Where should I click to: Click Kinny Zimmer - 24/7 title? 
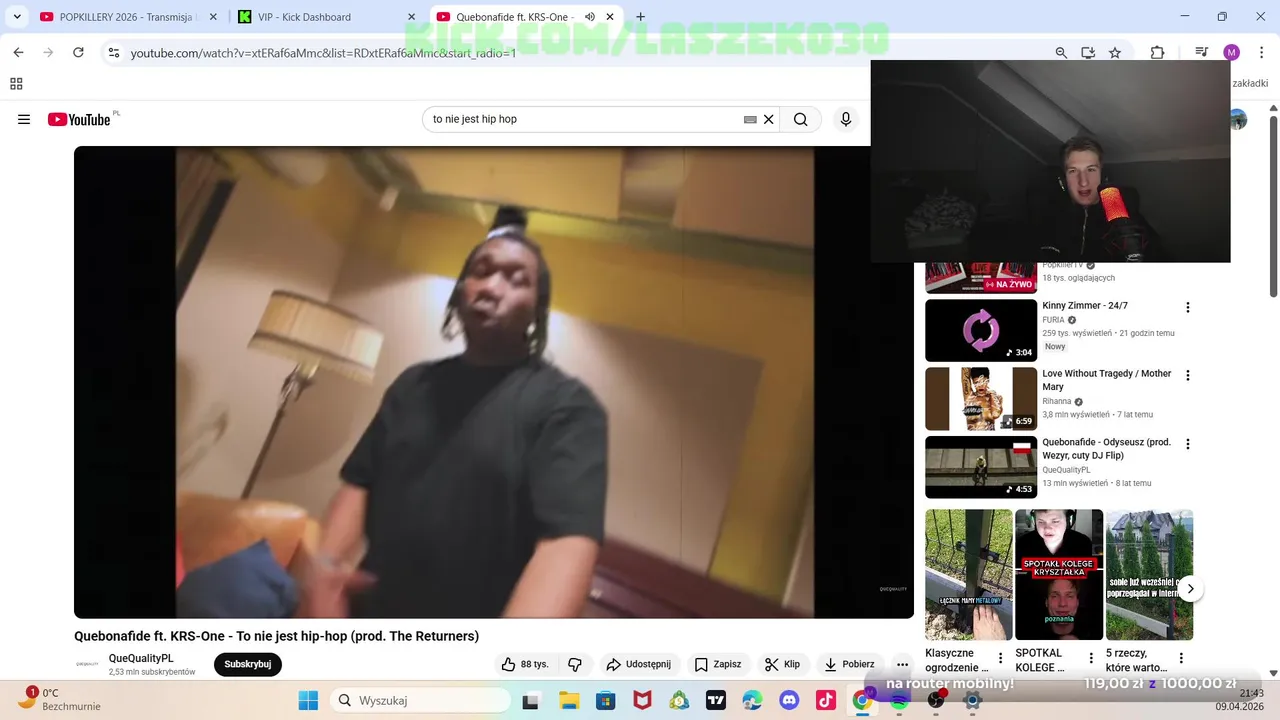(x=1085, y=305)
